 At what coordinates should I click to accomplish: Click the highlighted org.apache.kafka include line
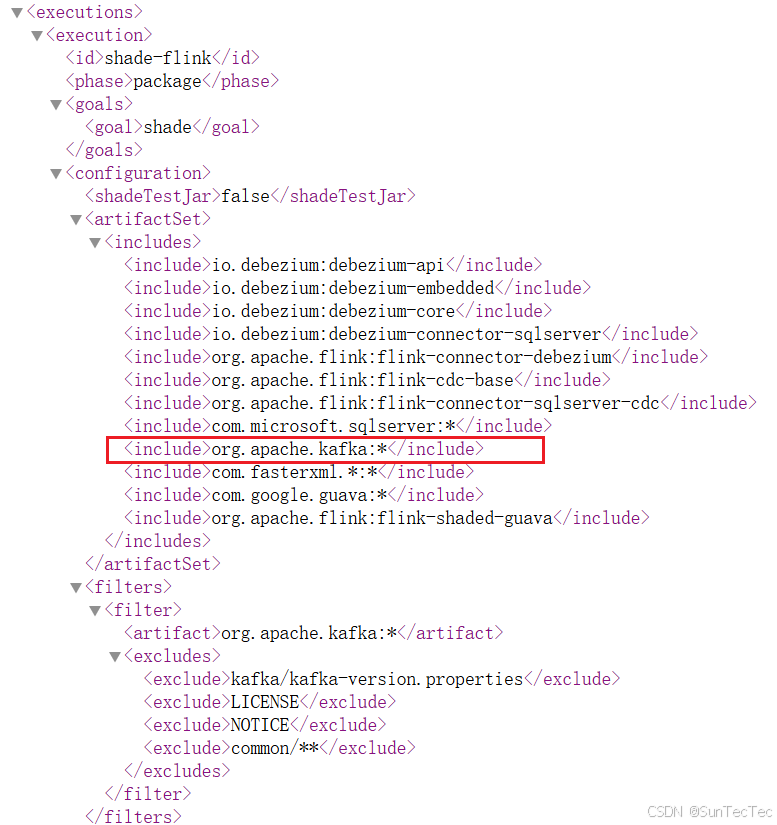pos(304,449)
